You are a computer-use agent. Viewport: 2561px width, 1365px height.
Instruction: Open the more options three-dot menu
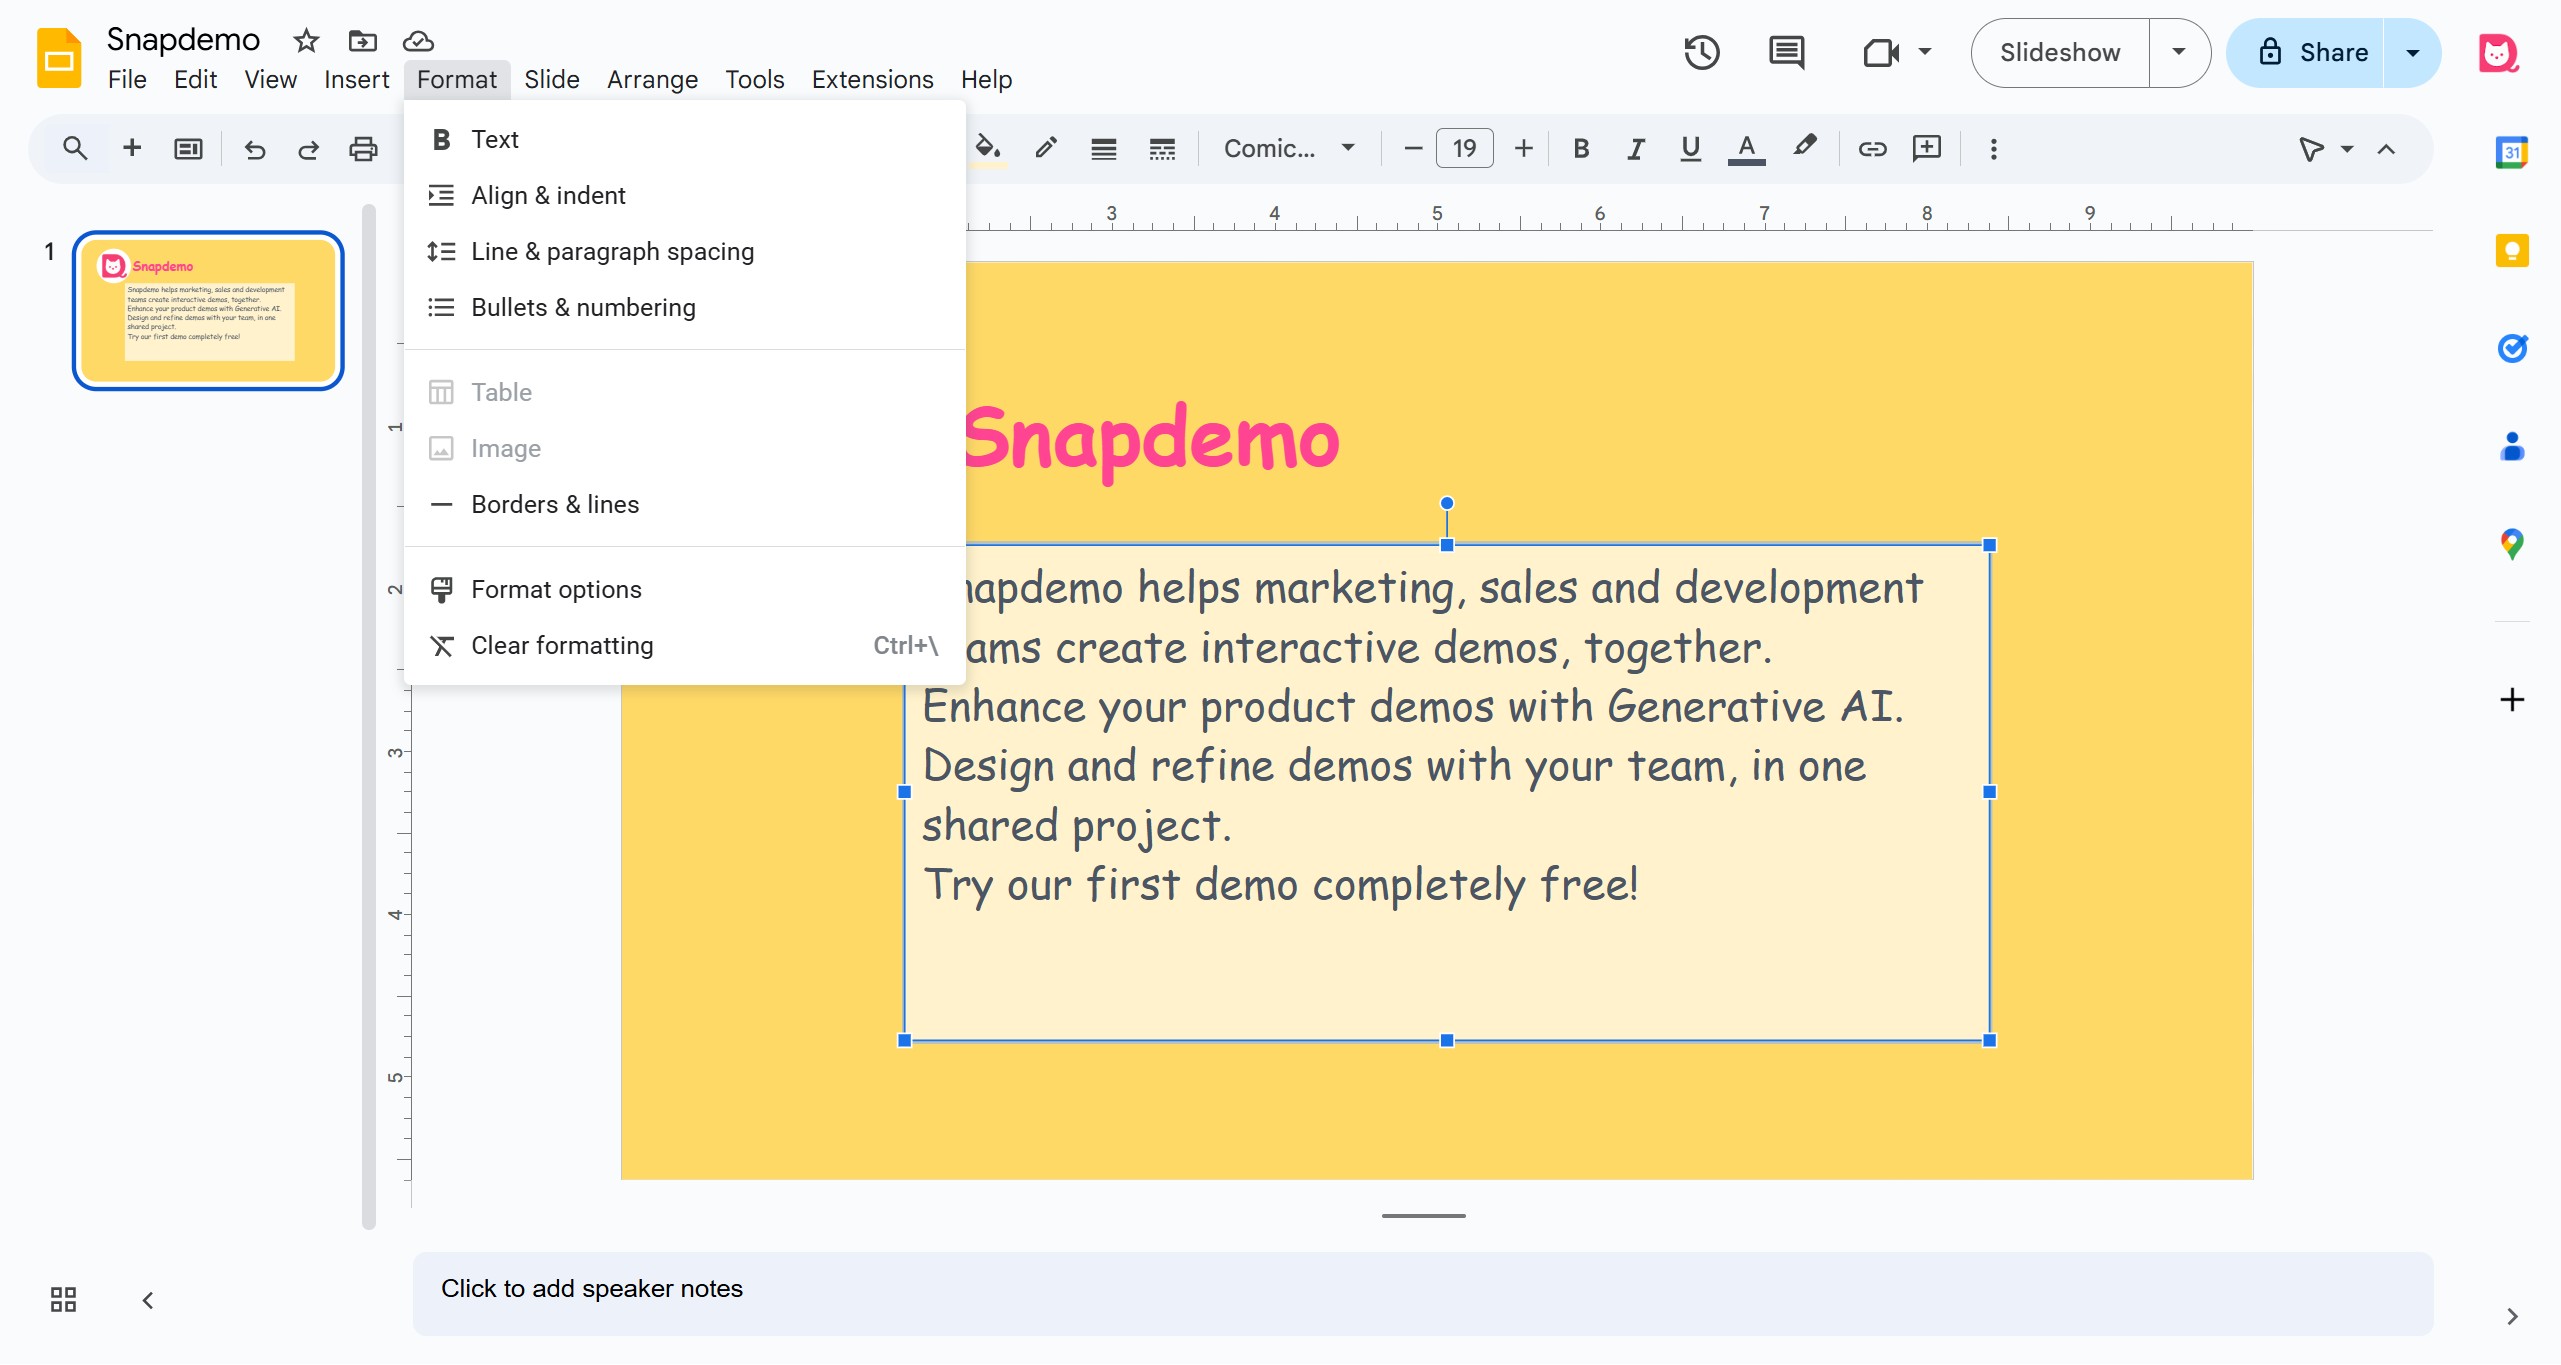pos(1994,149)
